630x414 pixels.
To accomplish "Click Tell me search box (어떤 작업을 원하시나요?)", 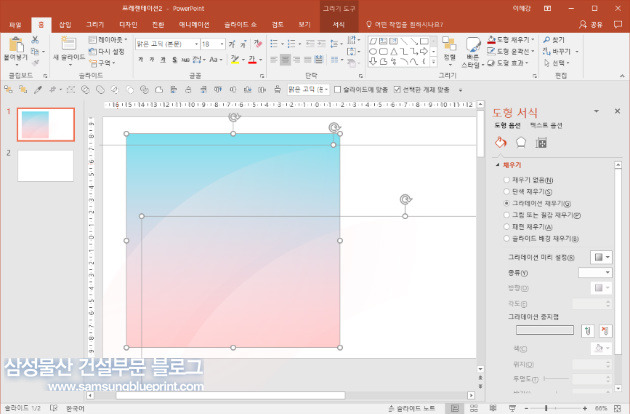I will (404, 25).
